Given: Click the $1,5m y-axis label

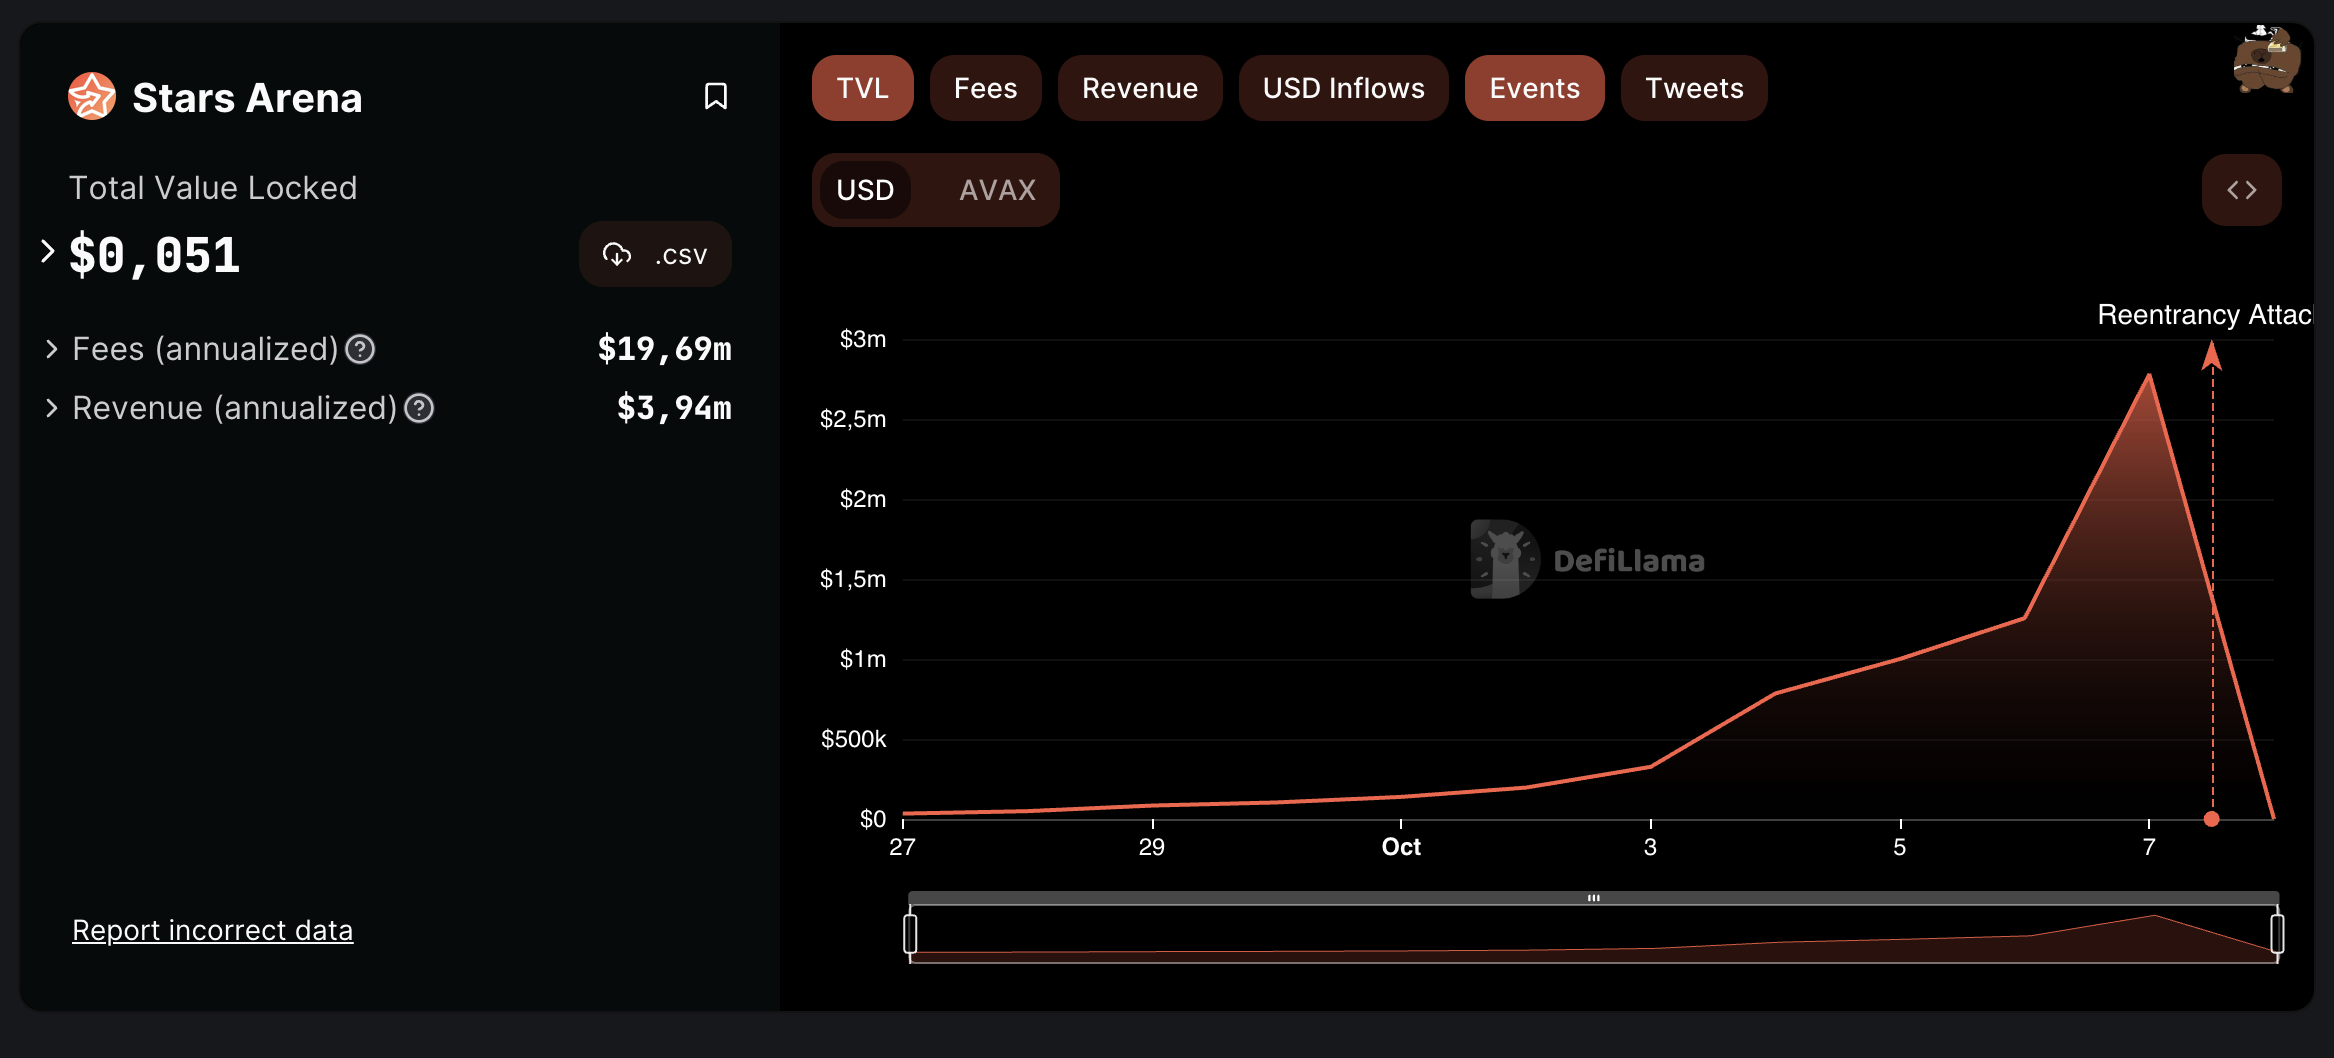Looking at the screenshot, I should [x=853, y=579].
